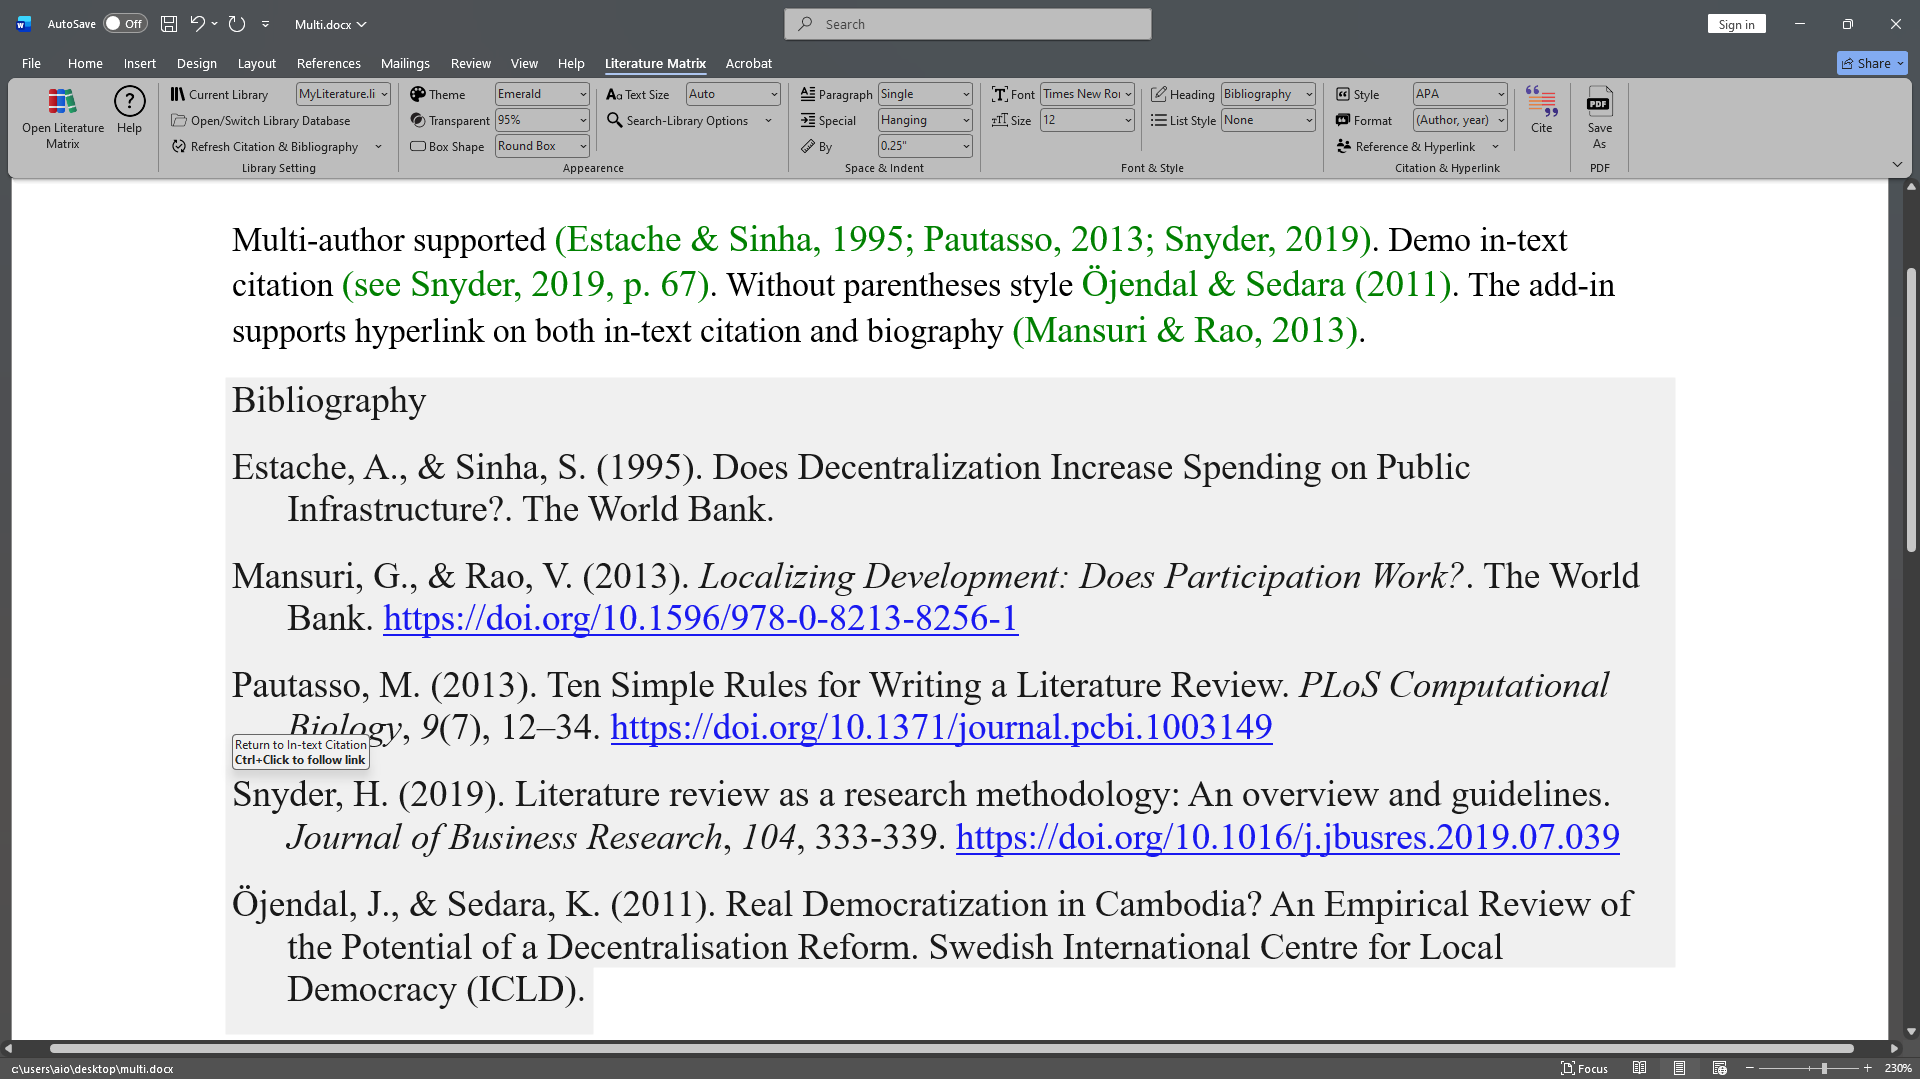
Task: Click the List Style icon
Action: (1159, 120)
